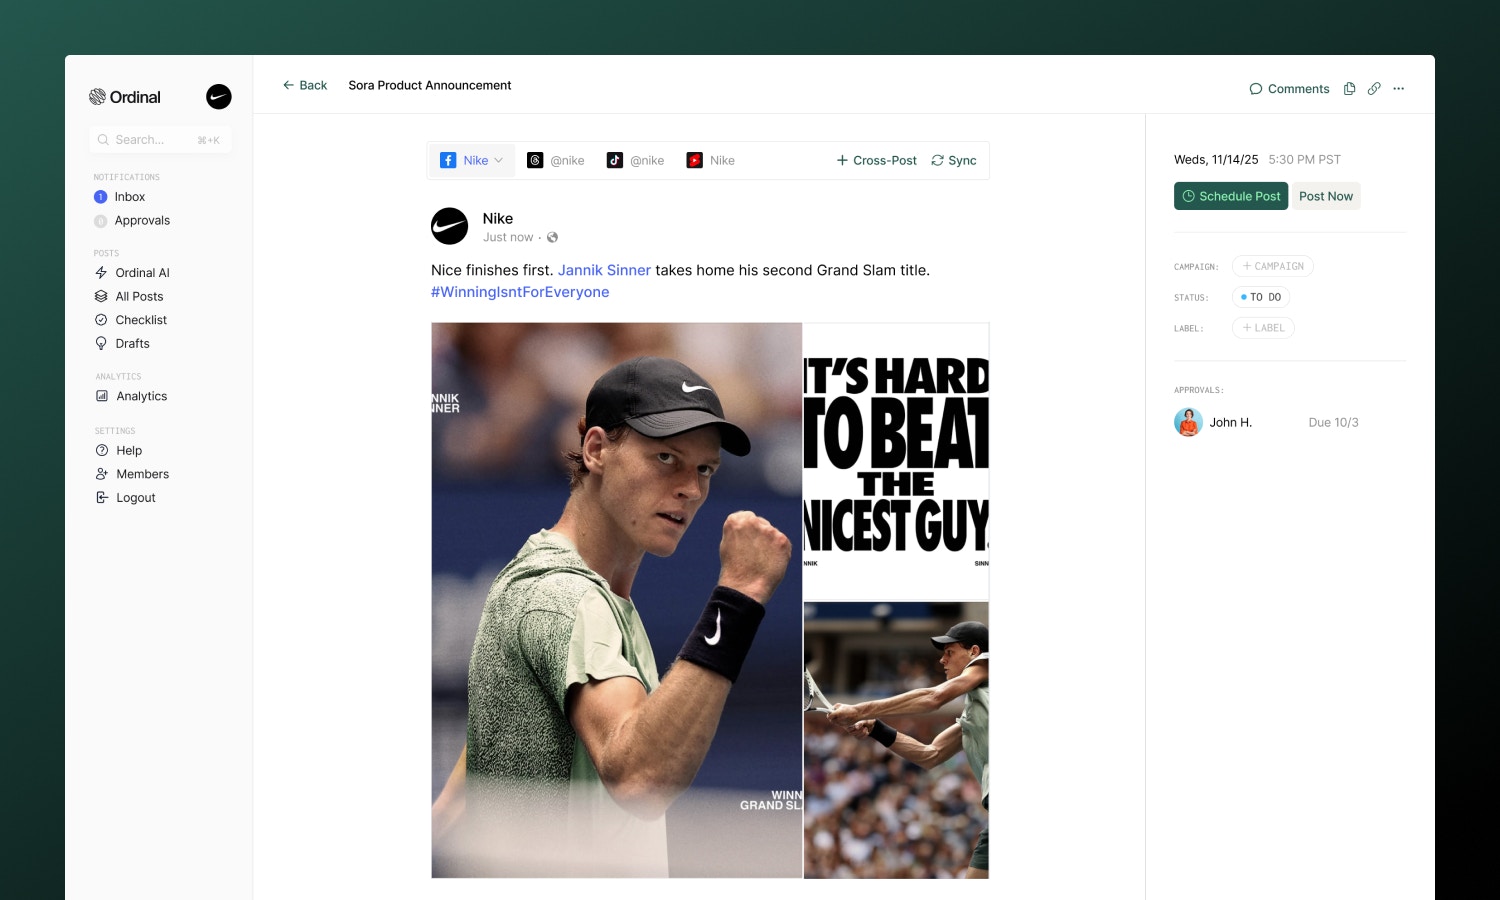Click the Due 10/3 approval date
1500x900 pixels.
tap(1333, 423)
